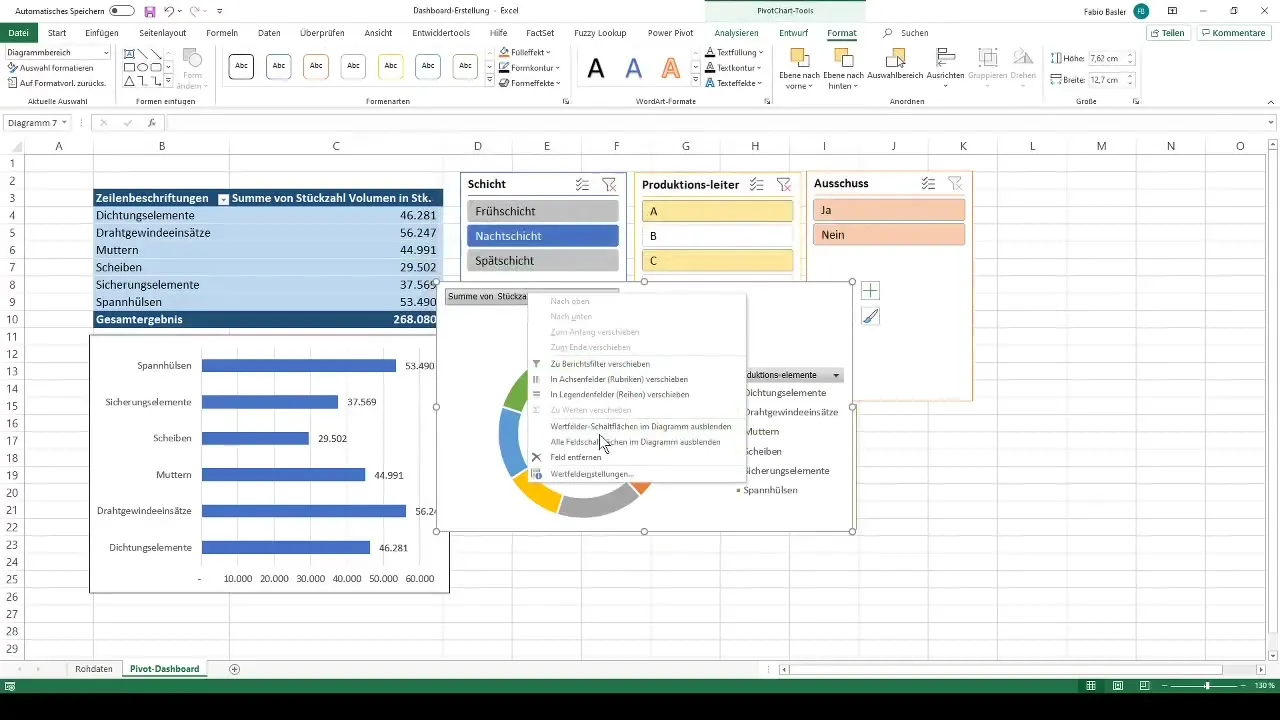Save the workbook with the floppy disk icon
The width and height of the screenshot is (1280, 720).
[150, 11]
